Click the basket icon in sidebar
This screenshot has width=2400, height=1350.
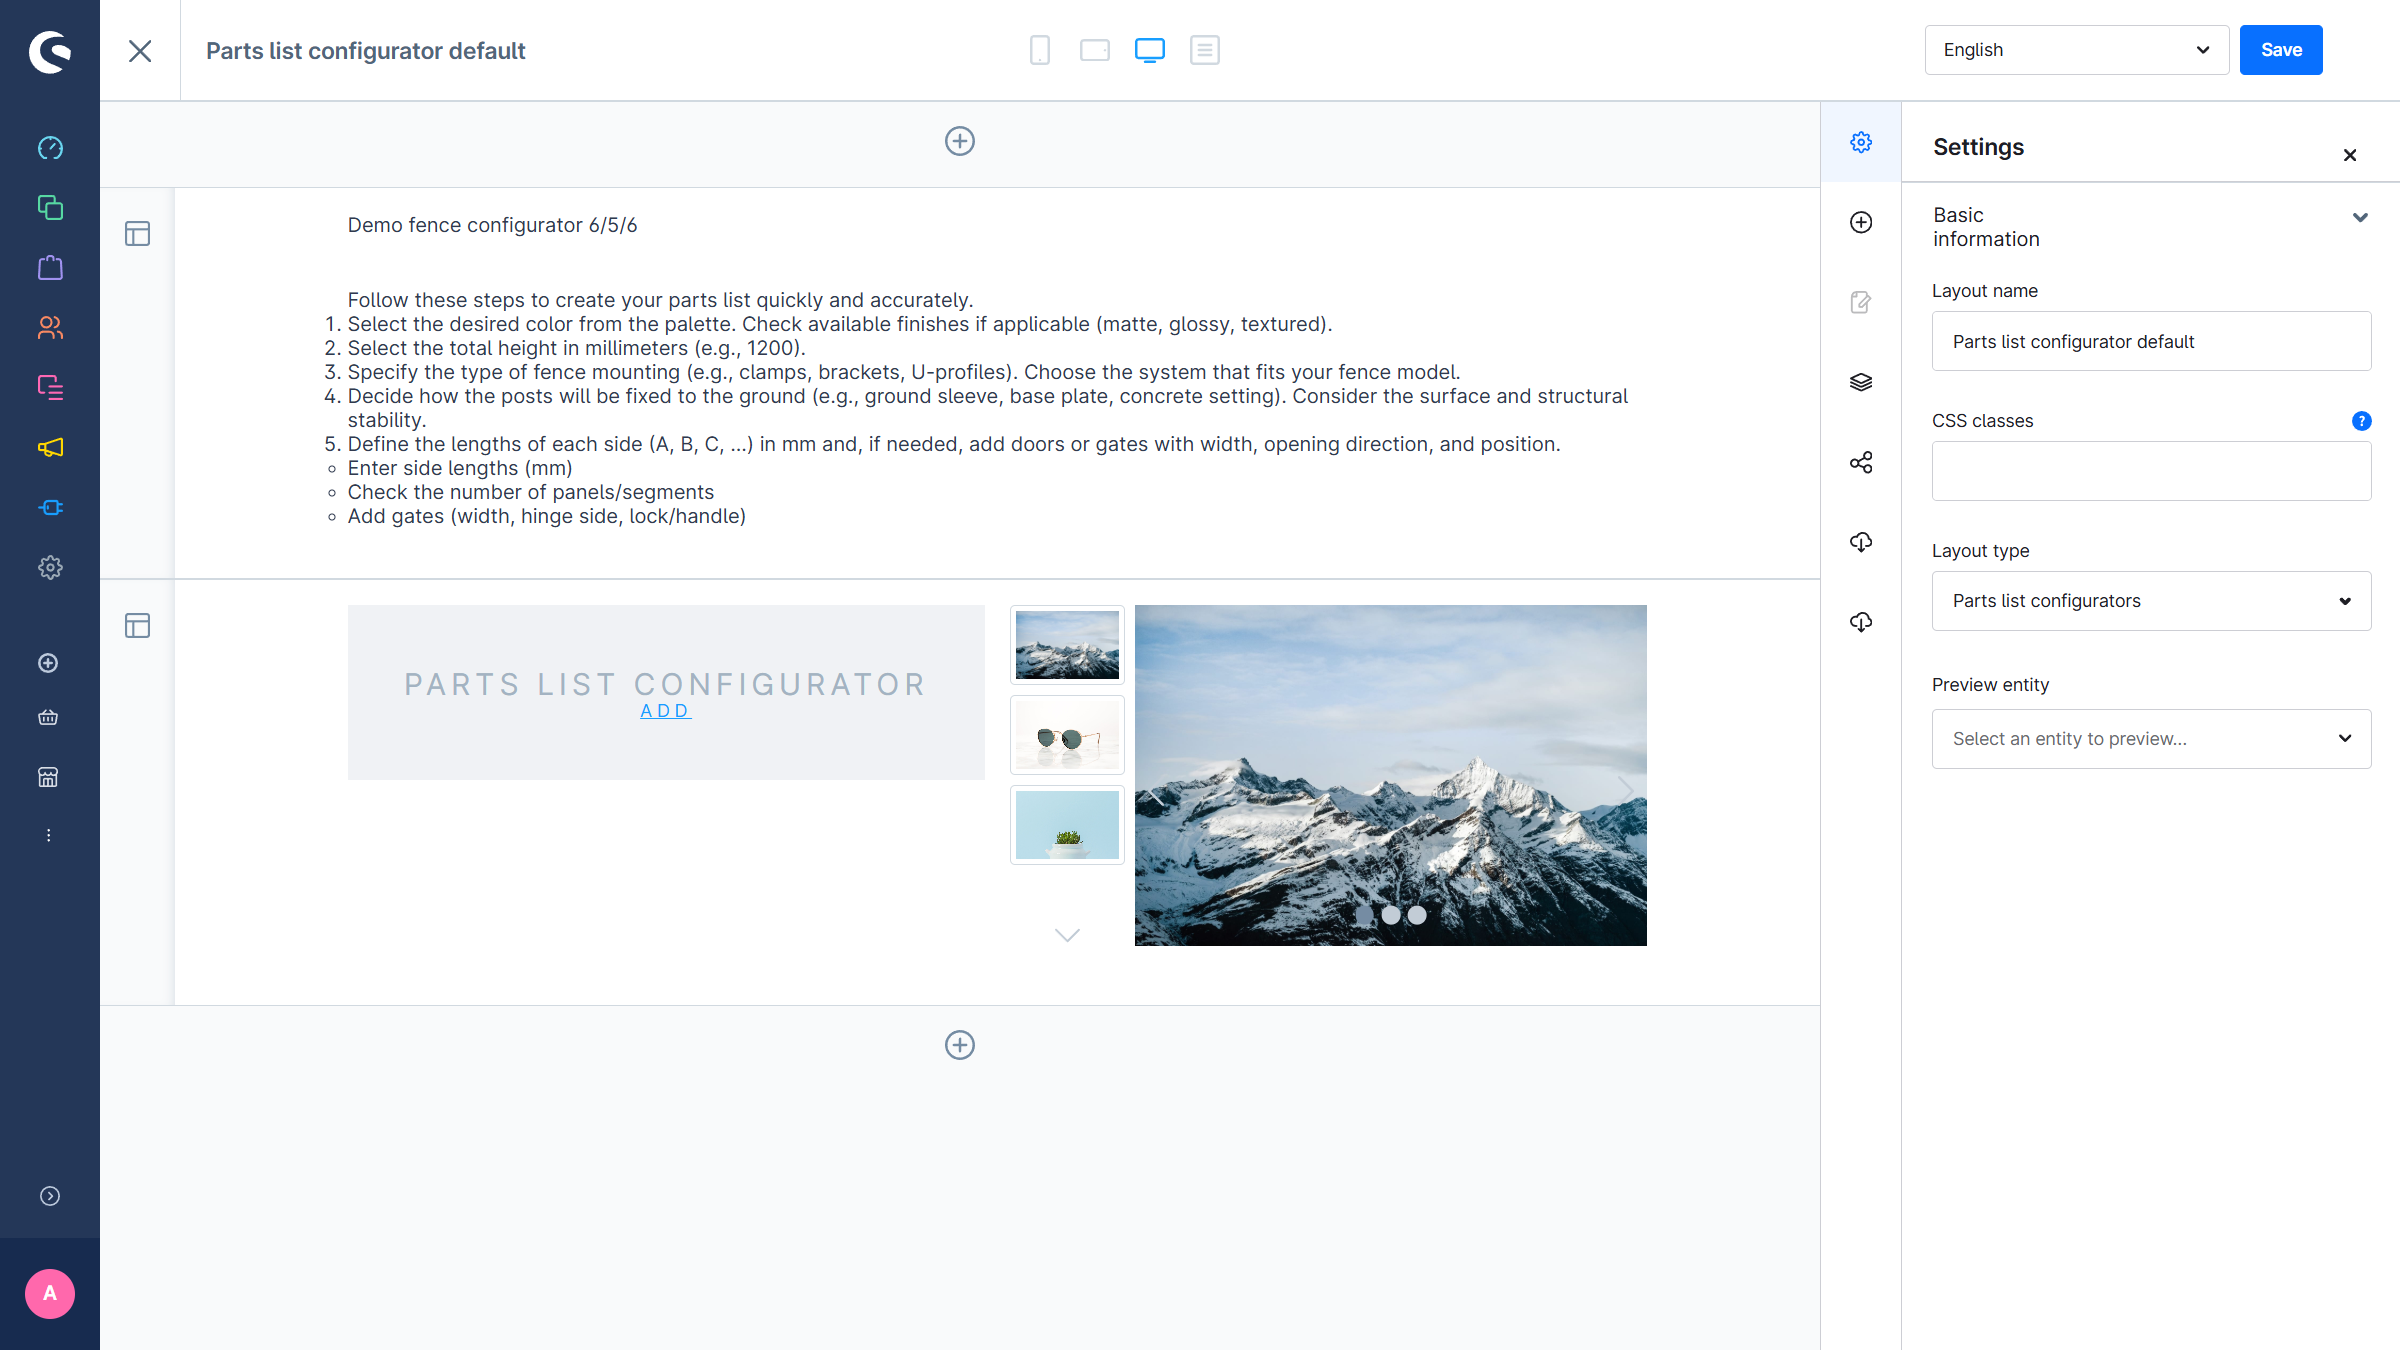click(x=48, y=717)
